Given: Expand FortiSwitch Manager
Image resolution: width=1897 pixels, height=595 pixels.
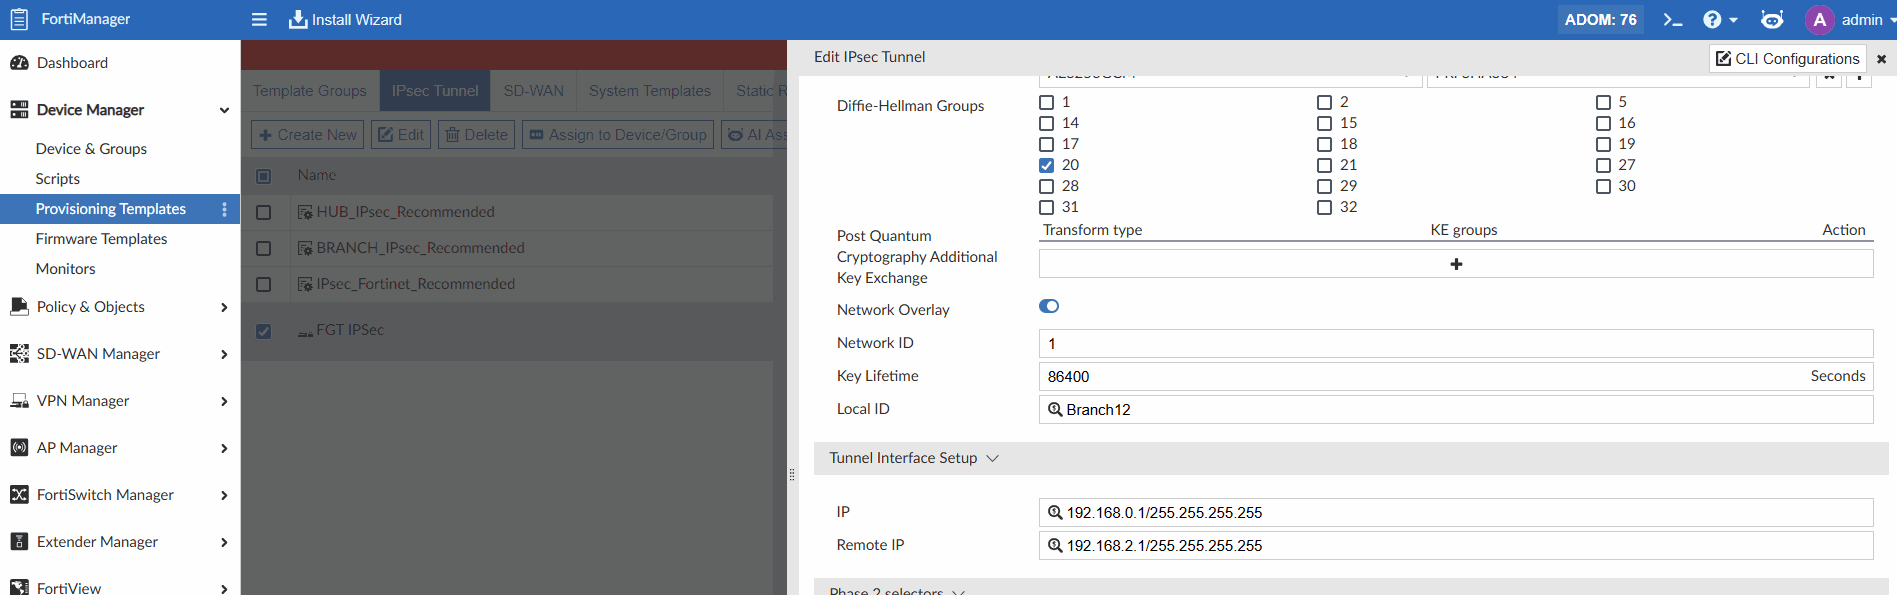Looking at the screenshot, I should (224, 495).
